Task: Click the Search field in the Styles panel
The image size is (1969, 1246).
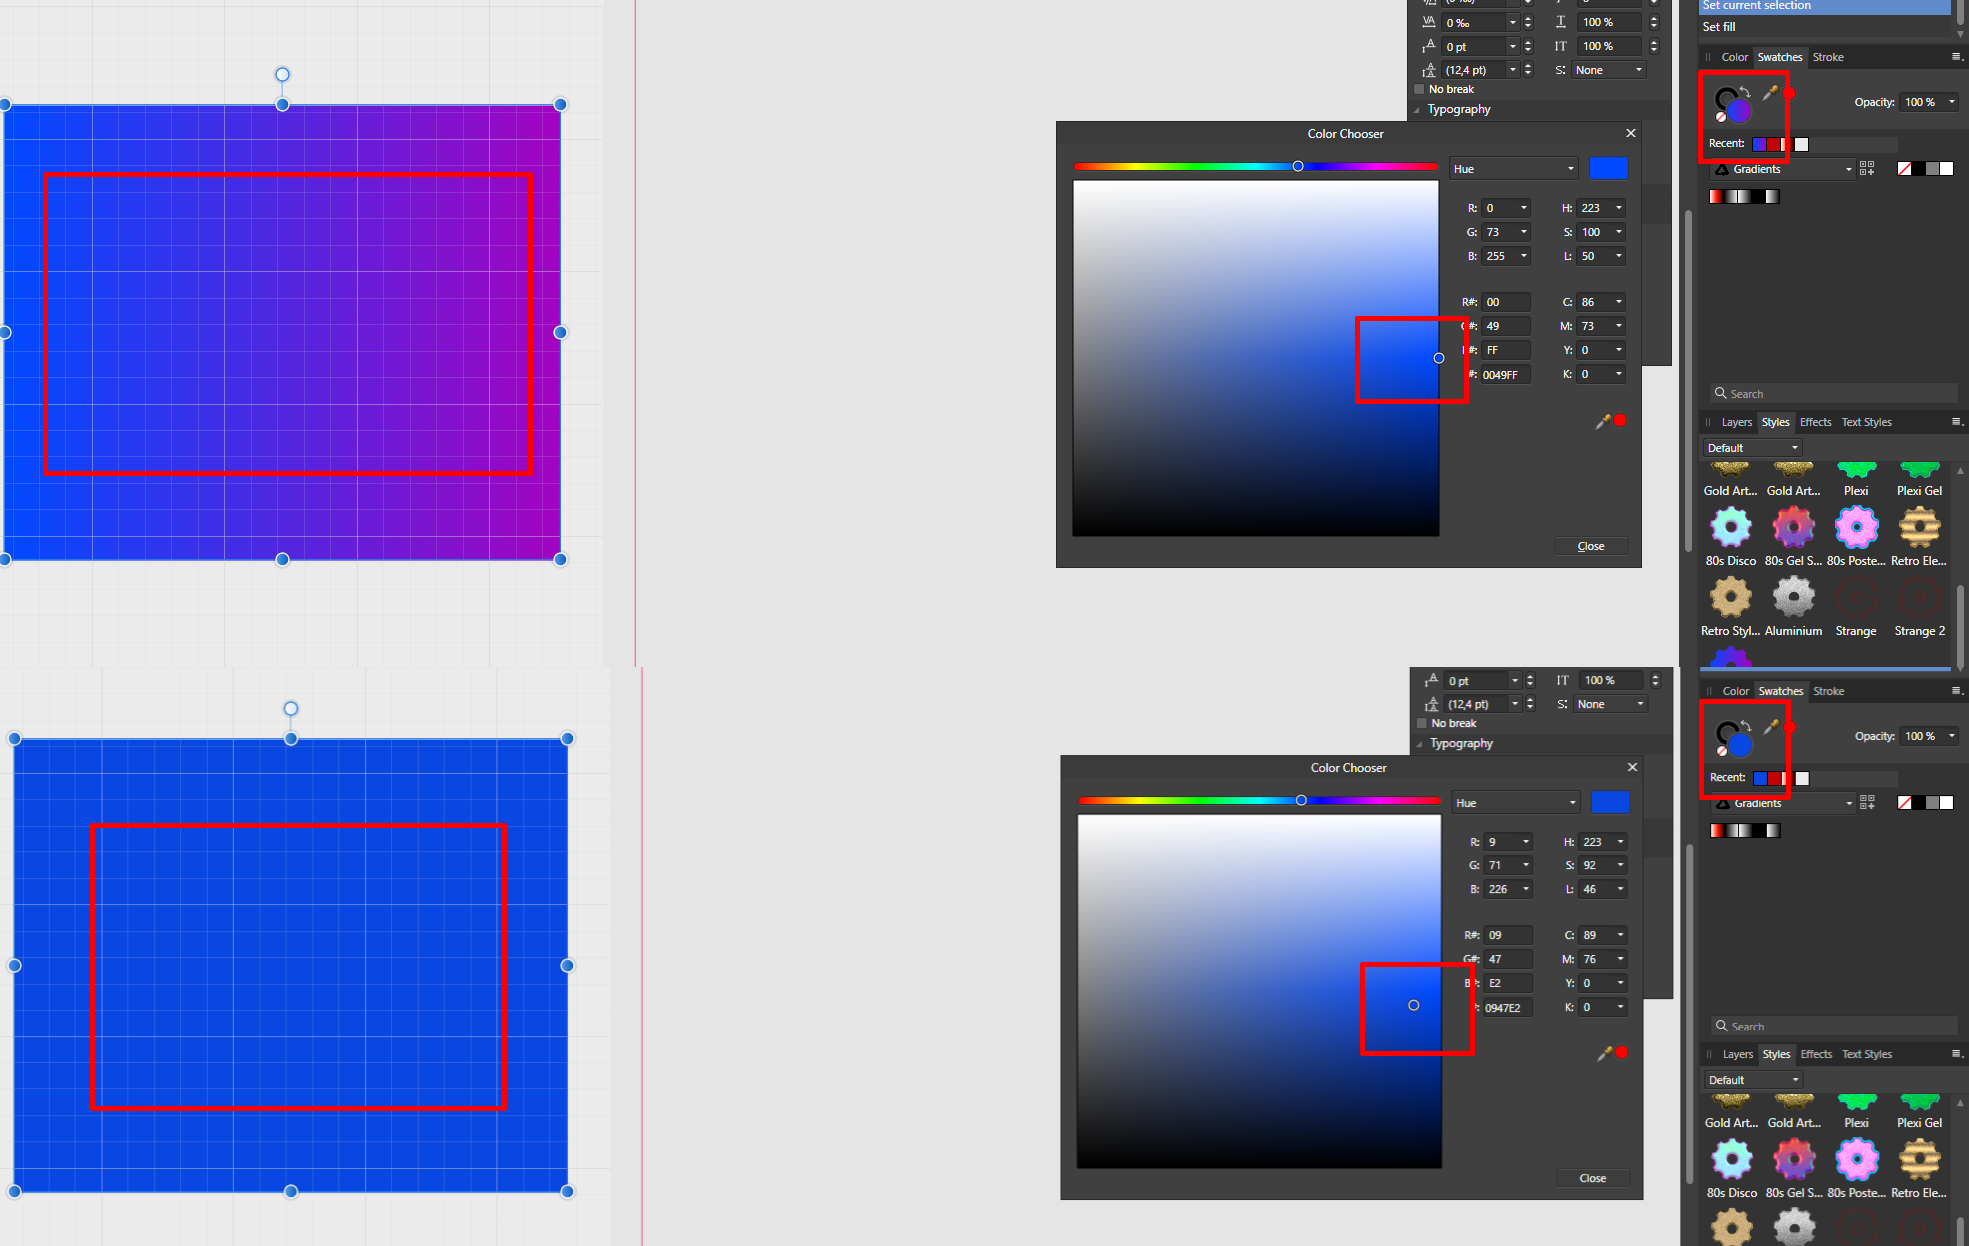Action: 1832,393
